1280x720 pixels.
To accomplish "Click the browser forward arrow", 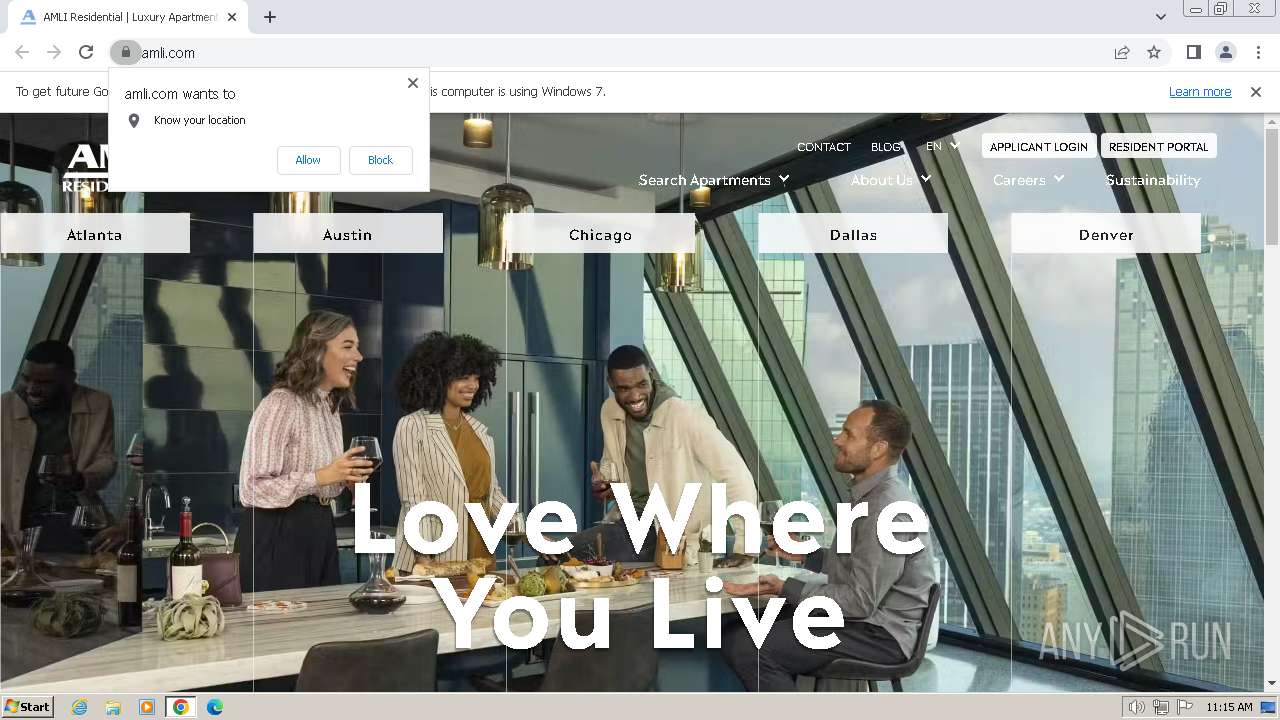I will click(54, 52).
